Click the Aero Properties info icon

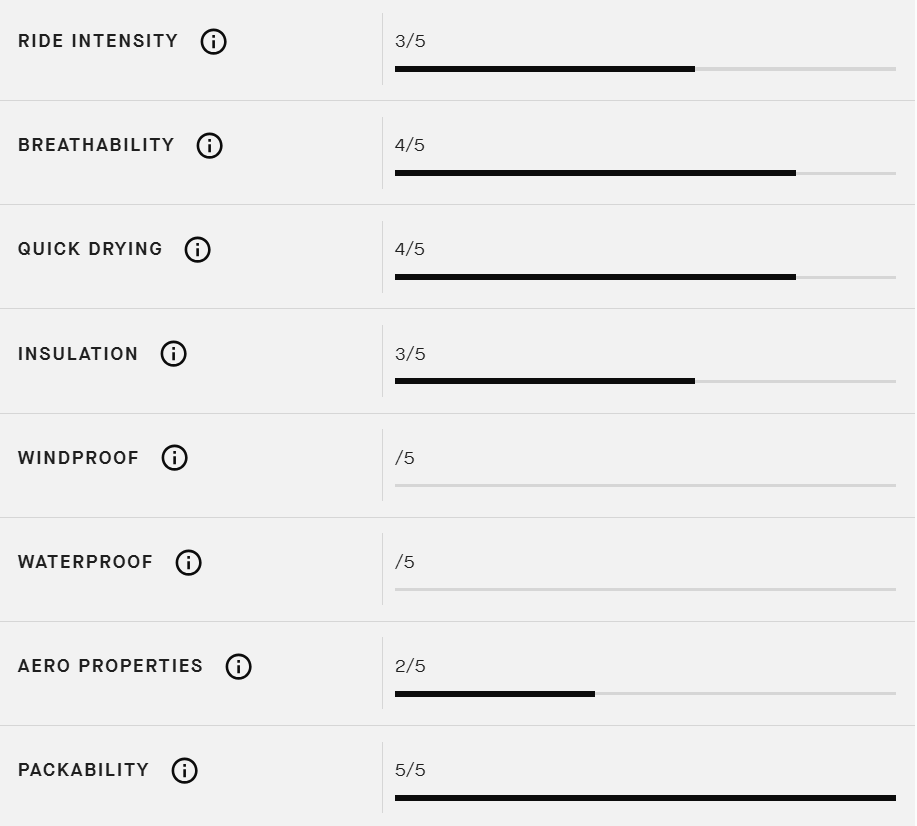coord(239,666)
